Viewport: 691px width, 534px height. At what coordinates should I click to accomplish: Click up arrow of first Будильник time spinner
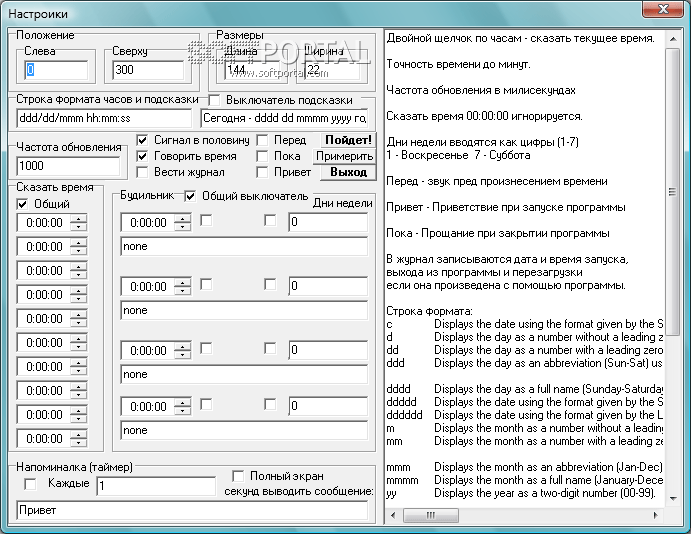pyautogui.click(x=182, y=217)
